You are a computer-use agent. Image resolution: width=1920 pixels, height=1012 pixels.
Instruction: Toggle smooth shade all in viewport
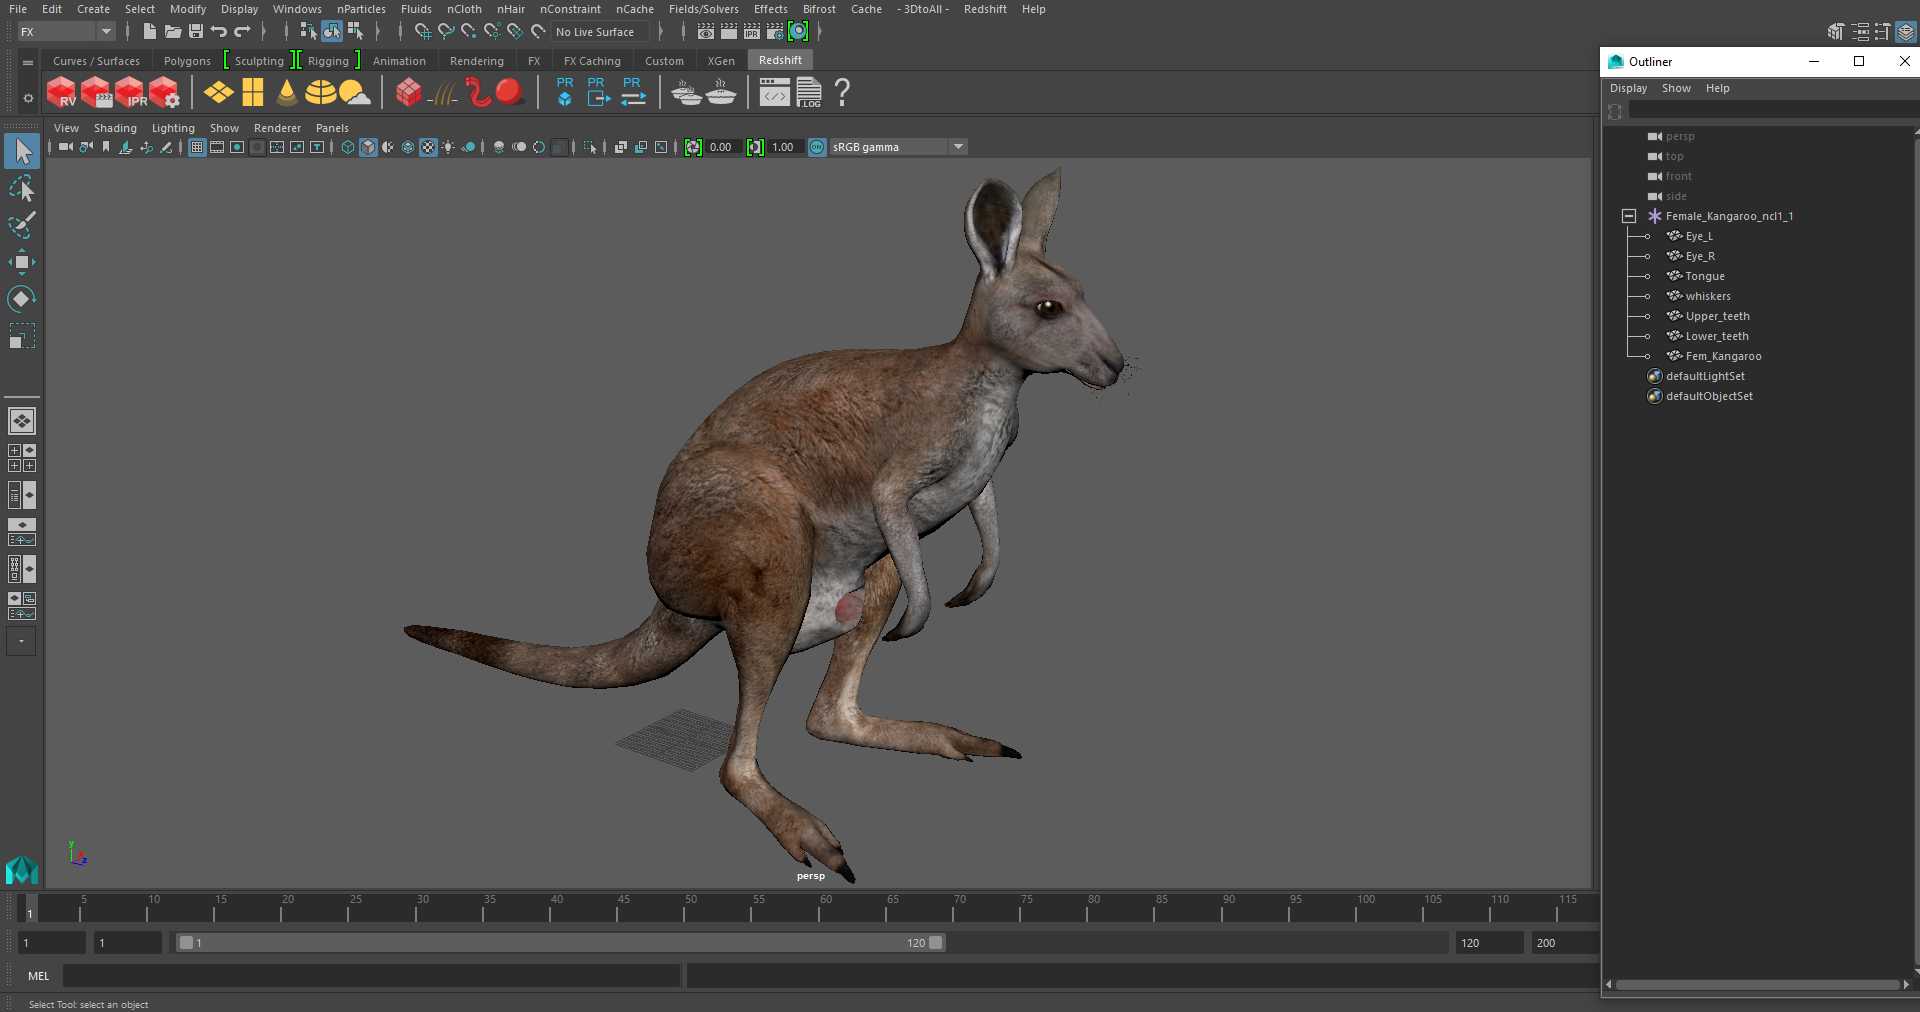pyautogui.click(x=368, y=147)
